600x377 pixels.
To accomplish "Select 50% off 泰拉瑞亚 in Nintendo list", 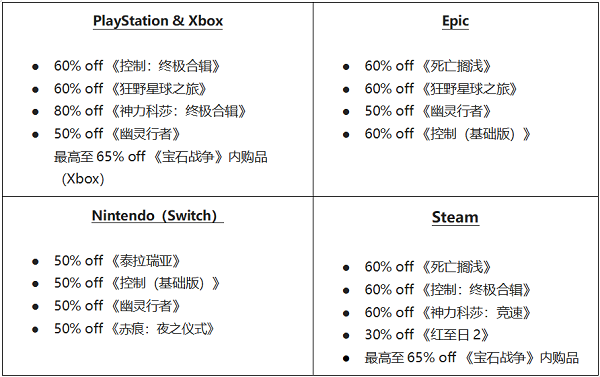I will [x=117, y=261].
